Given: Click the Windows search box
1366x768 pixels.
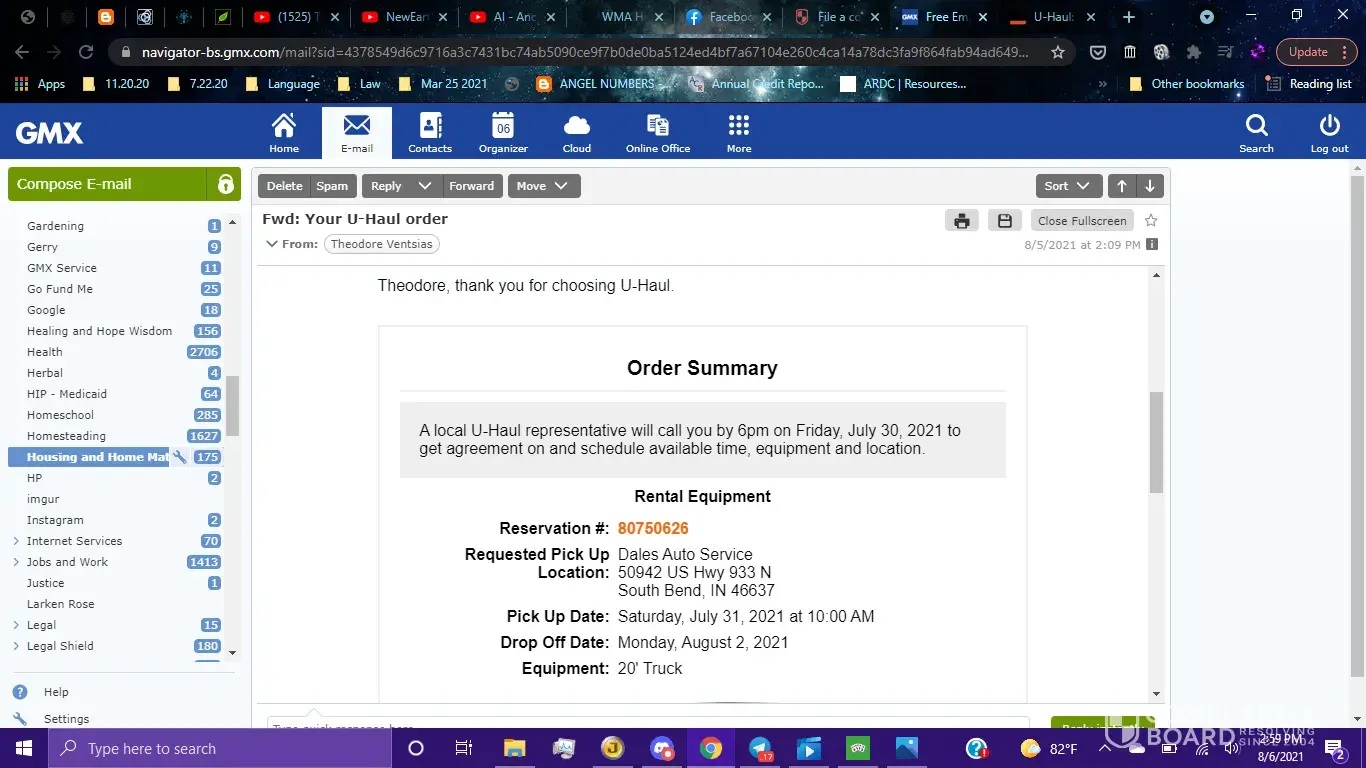Looking at the screenshot, I should 220,748.
